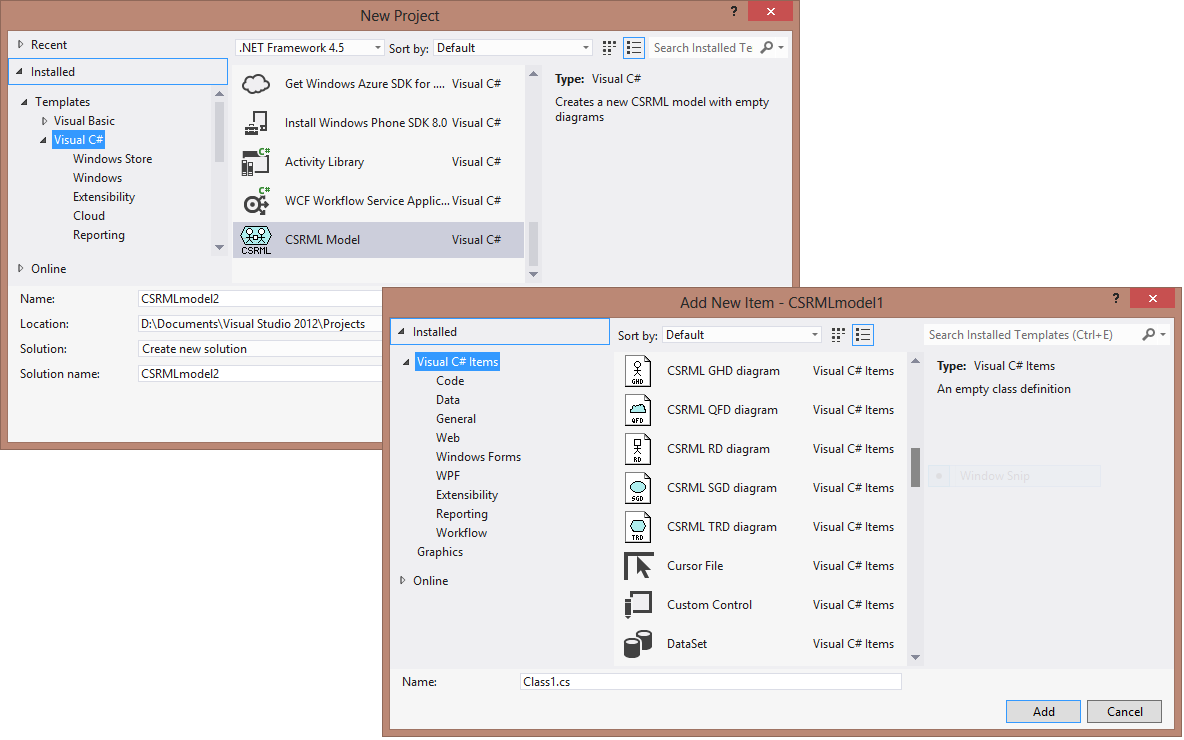The width and height of the screenshot is (1184, 740).
Task: Click the search magnifier in New Project dialog
Action: pos(766,48)
